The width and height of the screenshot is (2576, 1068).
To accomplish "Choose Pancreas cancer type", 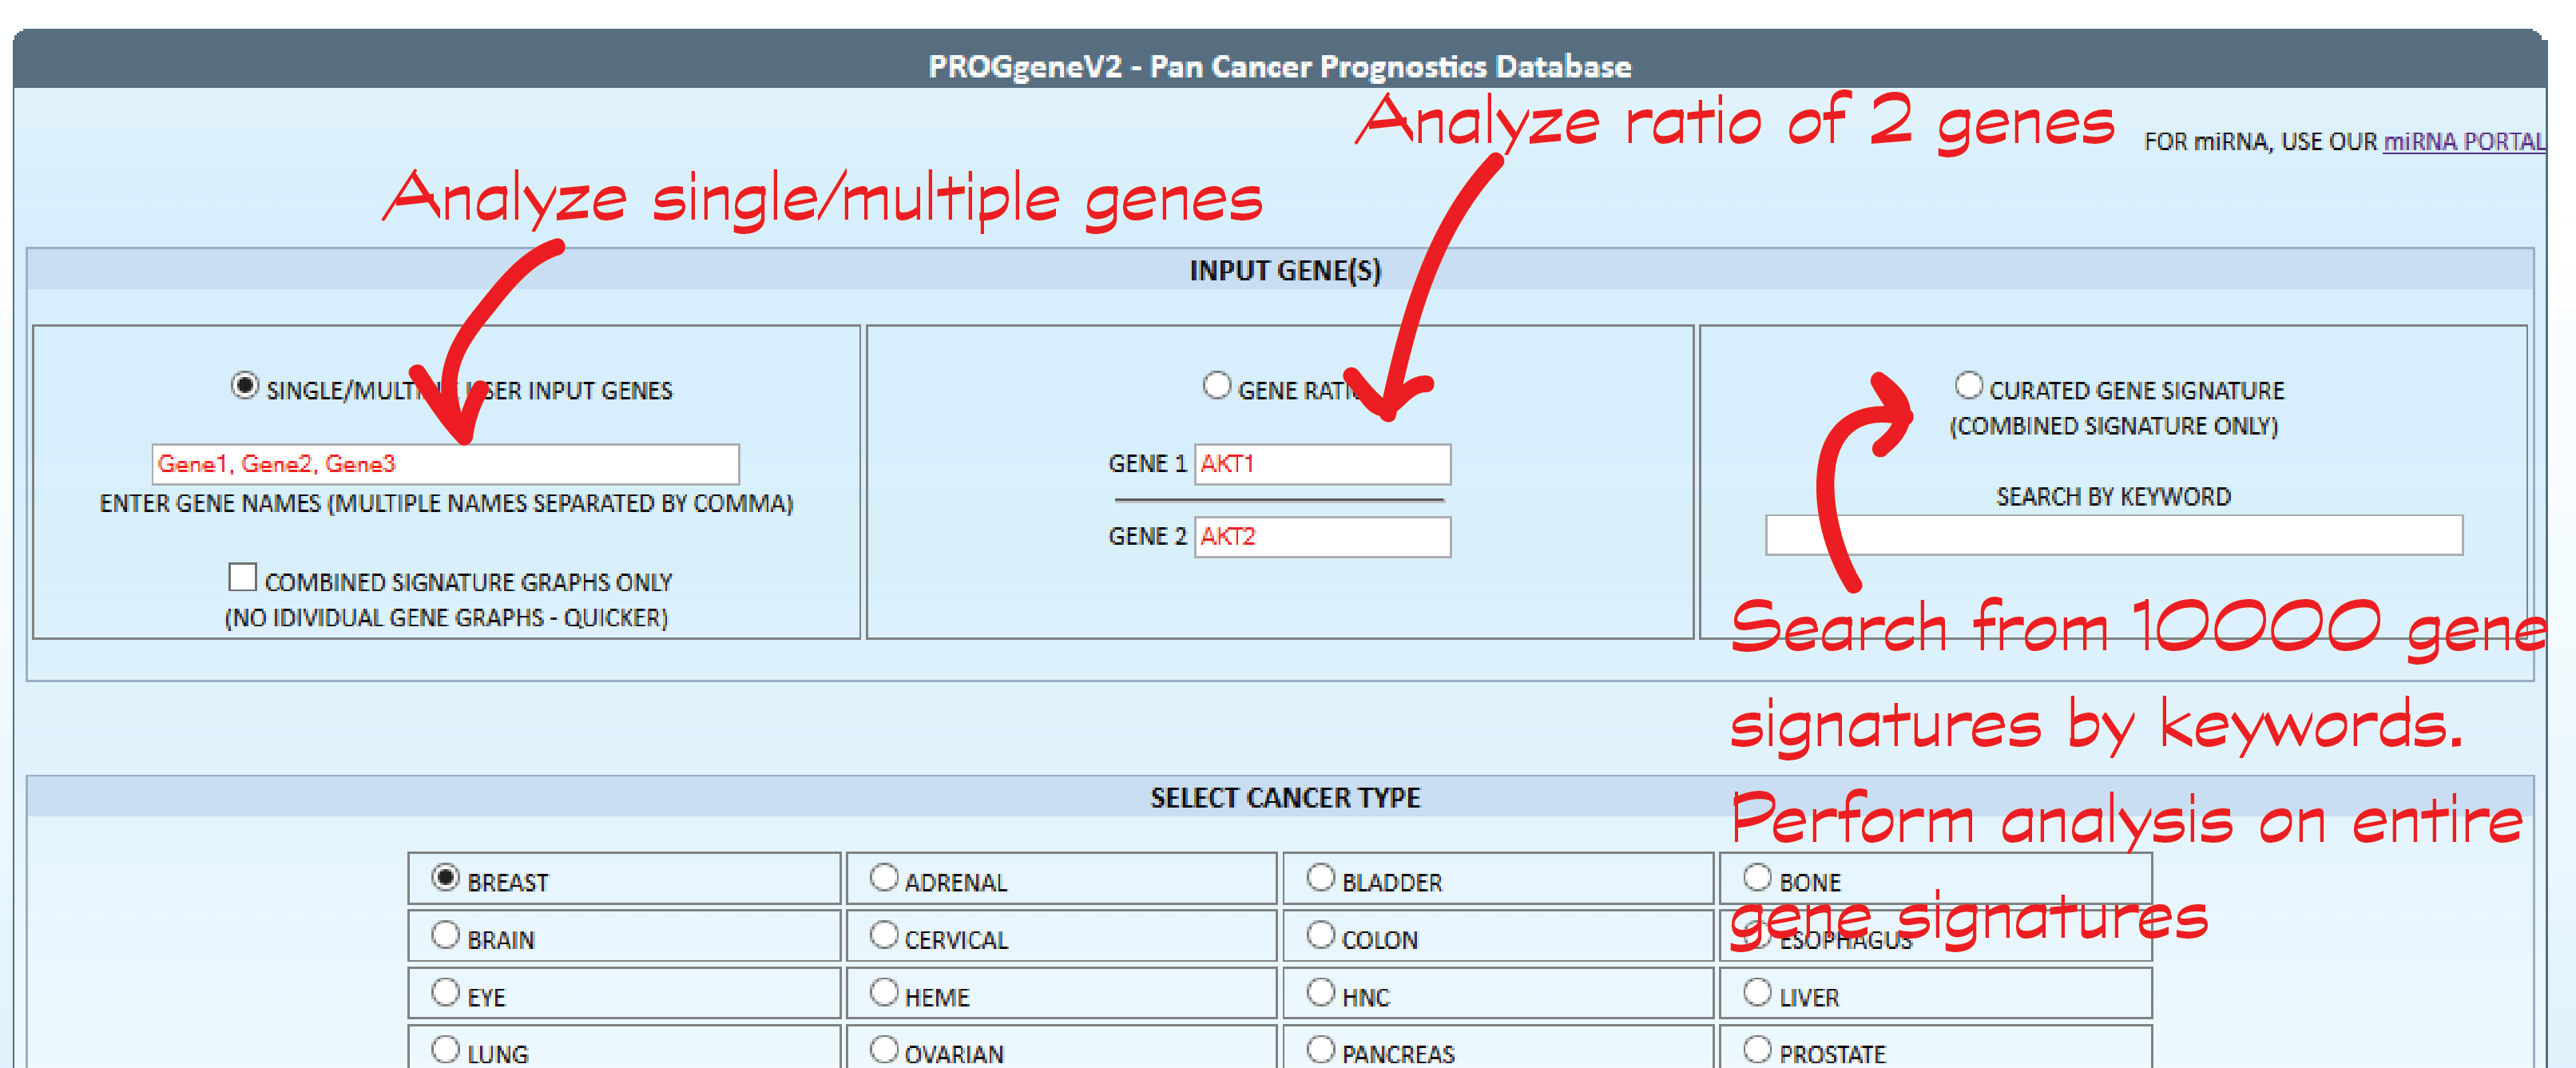I will [1320, 1050].
